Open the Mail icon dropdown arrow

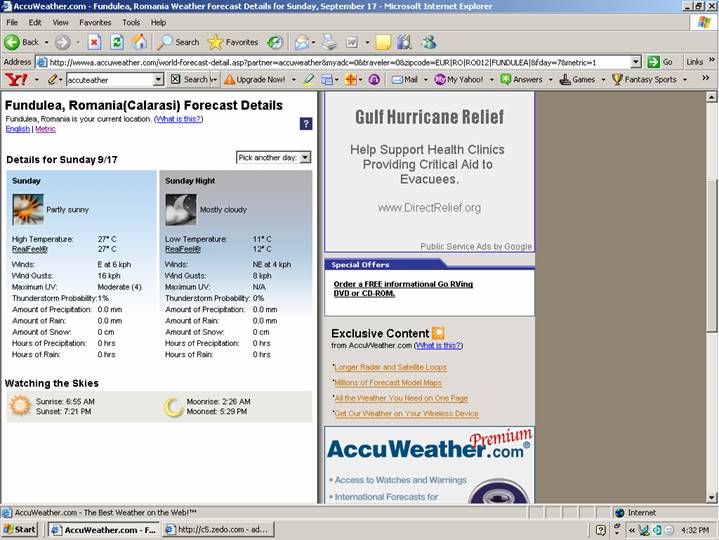click(x=314, y=43)
